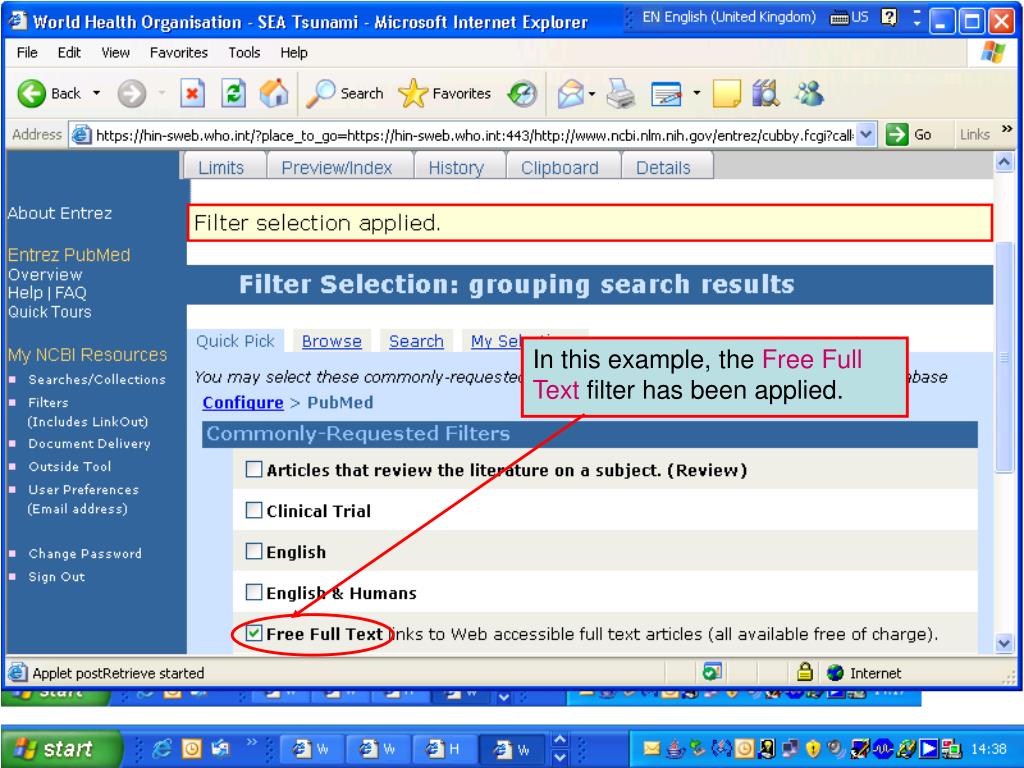The image size is (1024, 768).
Task: Go to the Home page icon
Action: click(x=274, y=93)
